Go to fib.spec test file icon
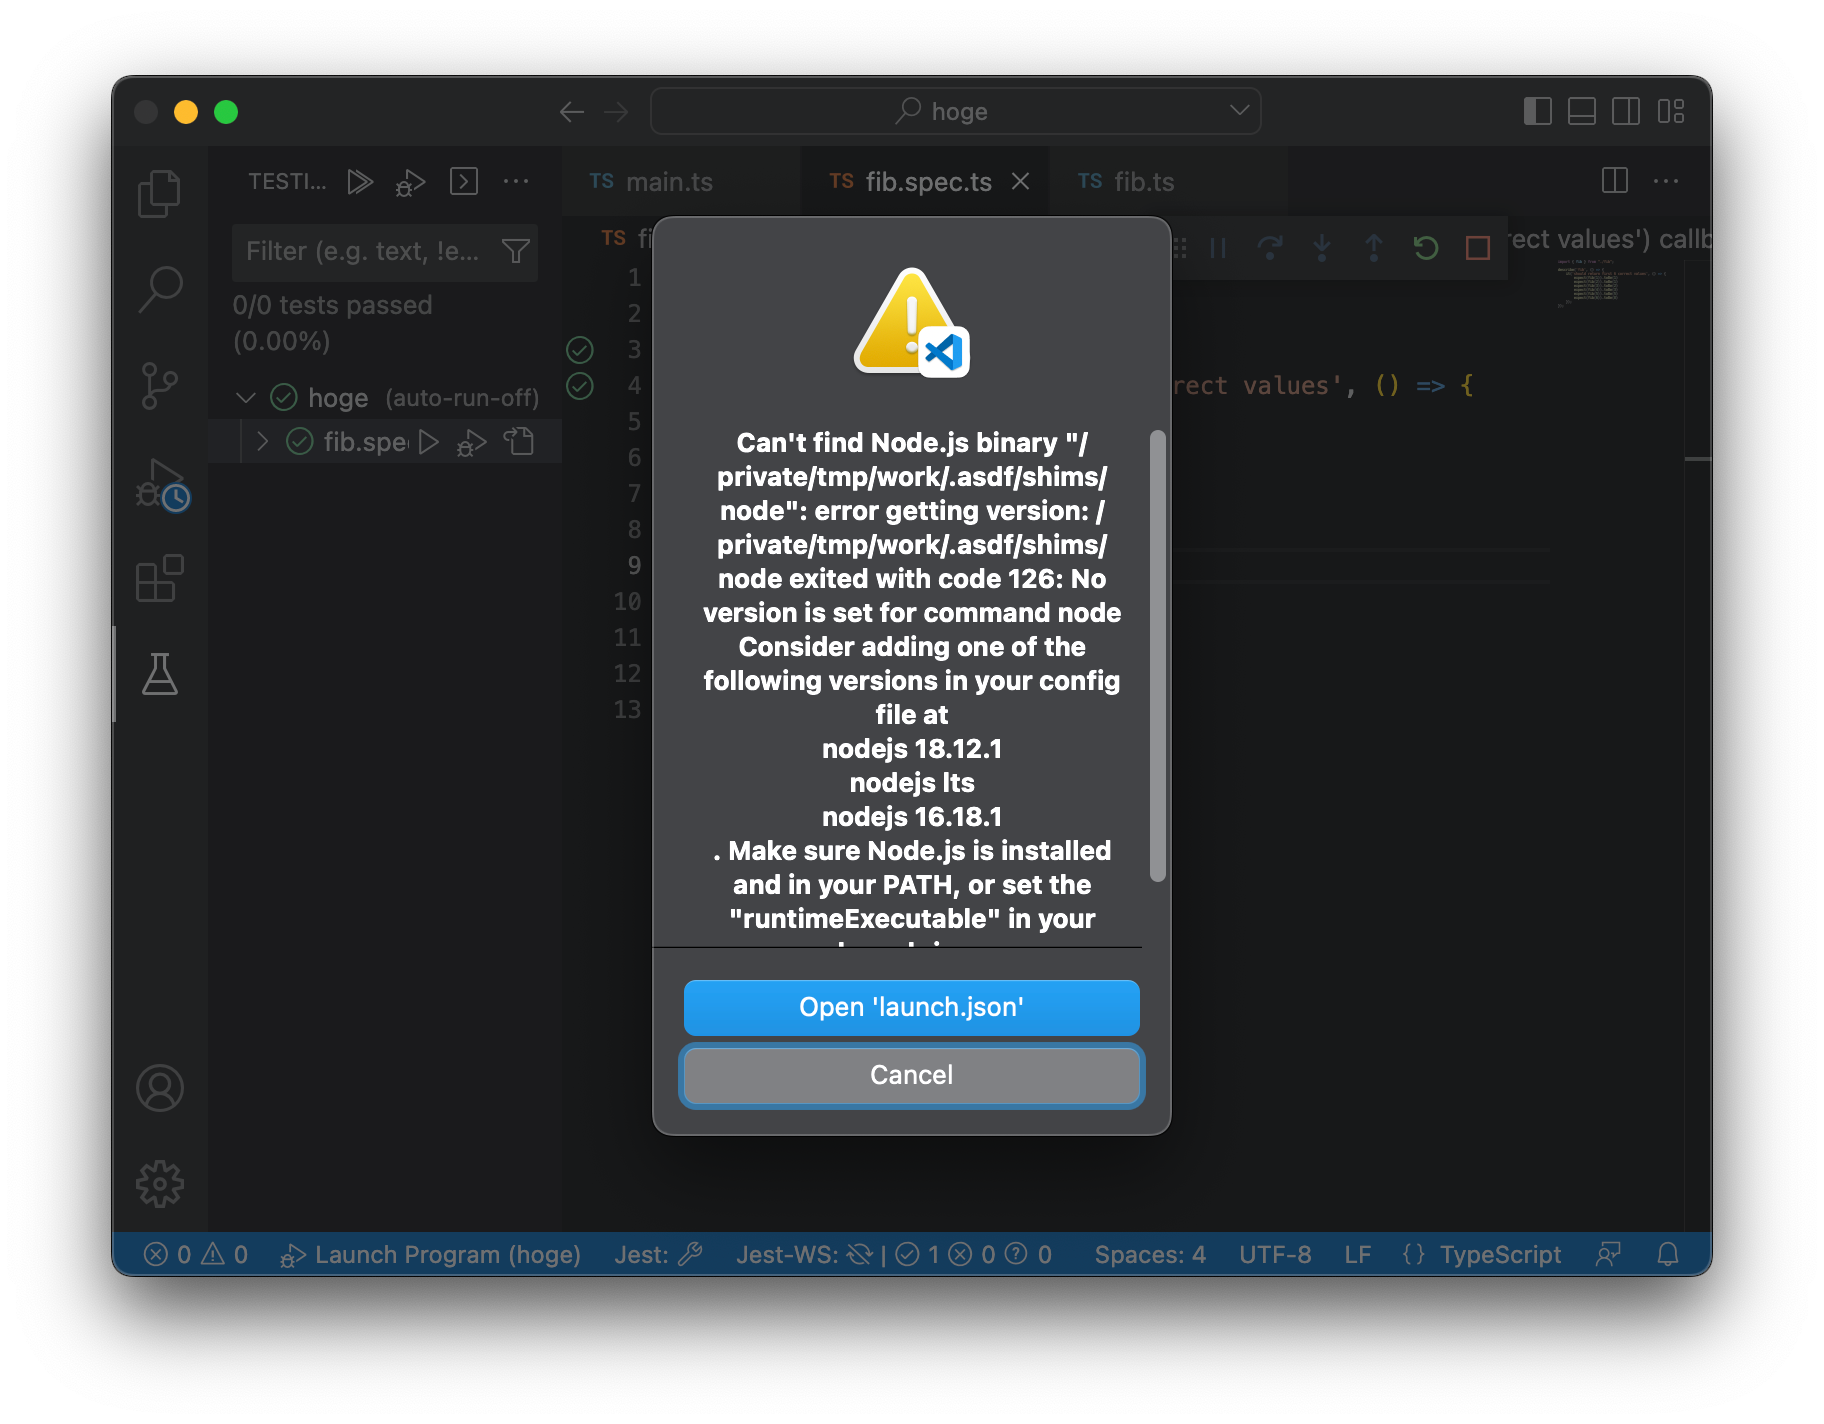1824x1424 pixels. click(x=519, y=441)
